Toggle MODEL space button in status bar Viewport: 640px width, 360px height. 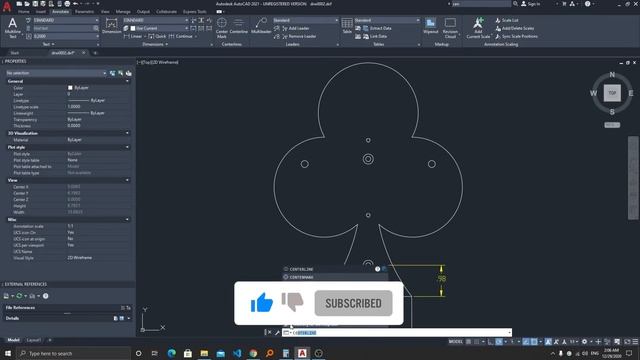pos(456,342)
